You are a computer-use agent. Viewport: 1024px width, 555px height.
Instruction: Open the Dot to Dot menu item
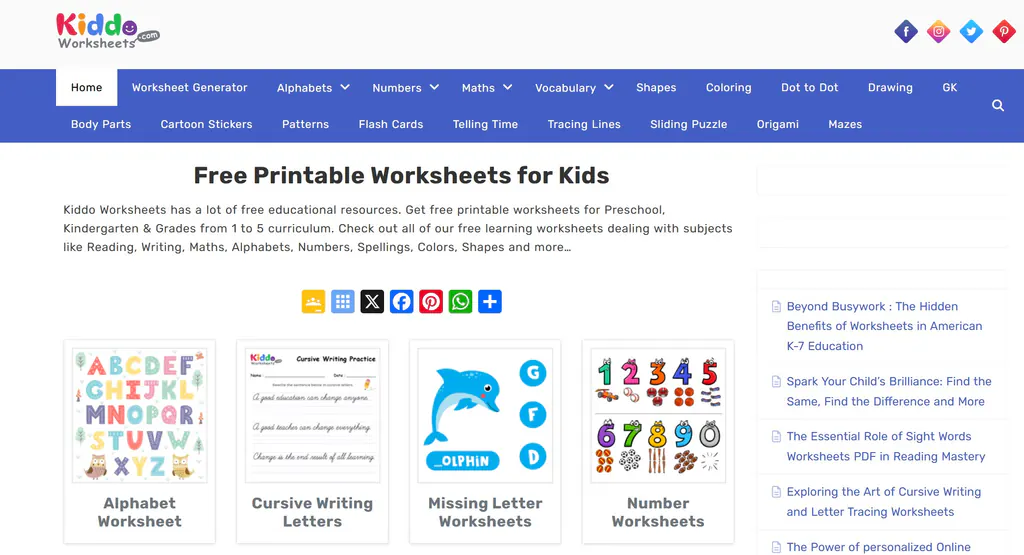click(810, 87)
